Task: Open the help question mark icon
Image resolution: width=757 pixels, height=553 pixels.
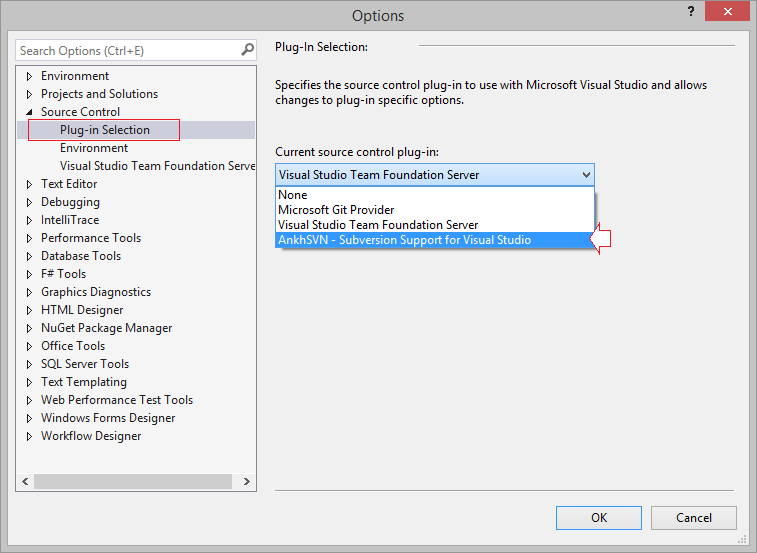Action: [691, 11]
